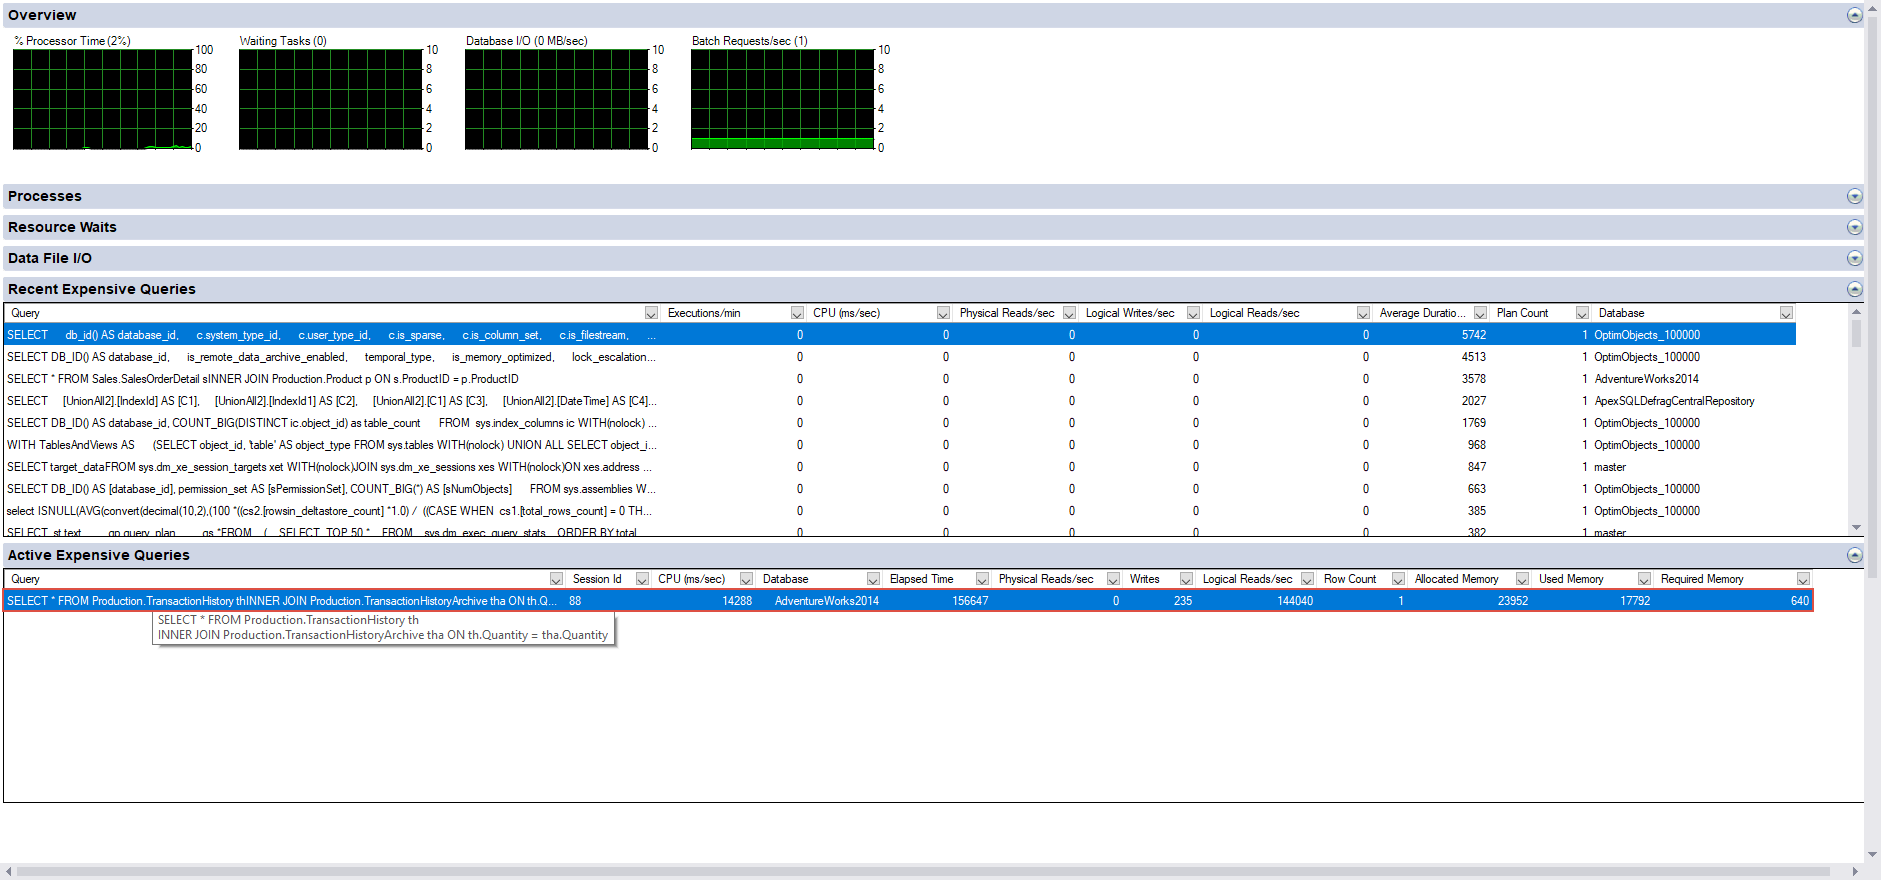Click the main vertical scrollbar down arrow
The image size is (1881, 880).
(x=1873, y=855)
